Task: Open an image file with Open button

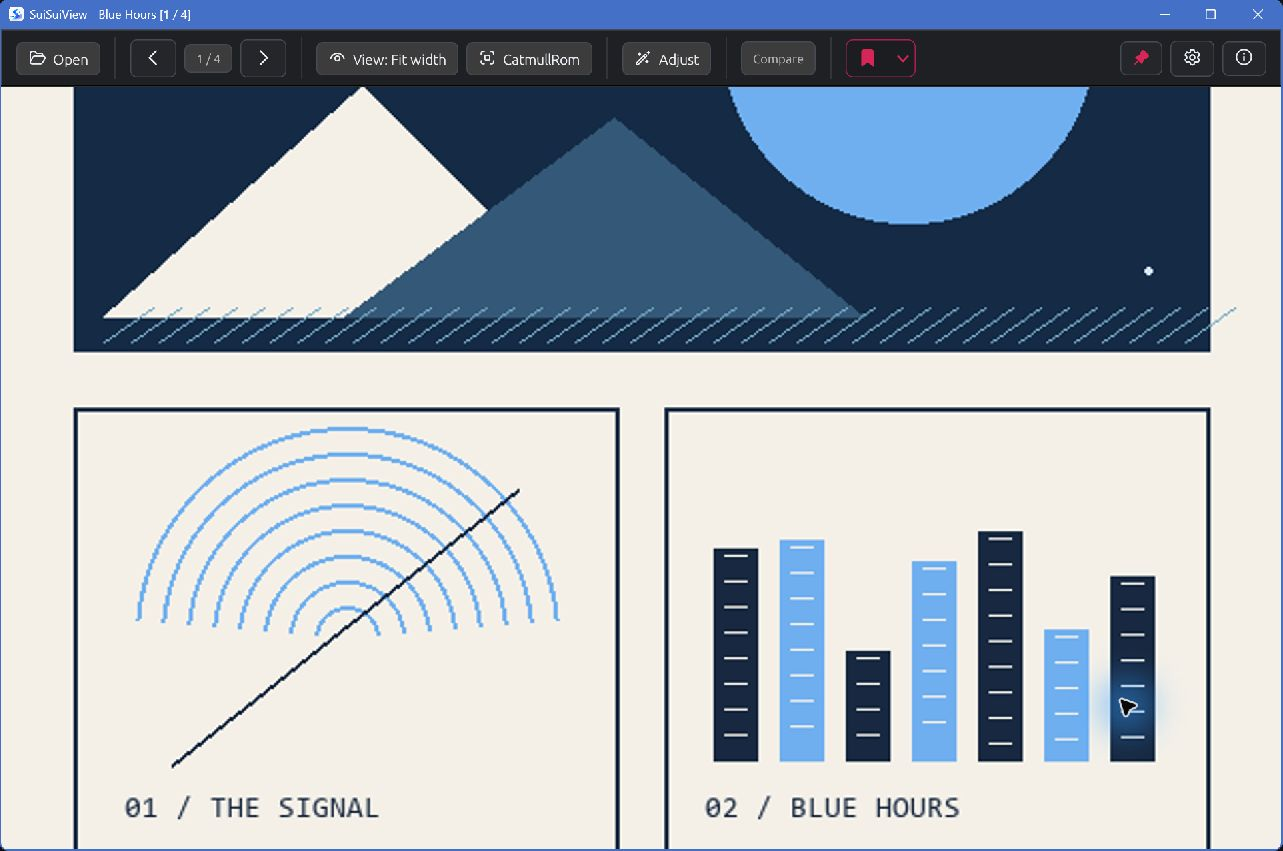Action: tap(58, 59)
